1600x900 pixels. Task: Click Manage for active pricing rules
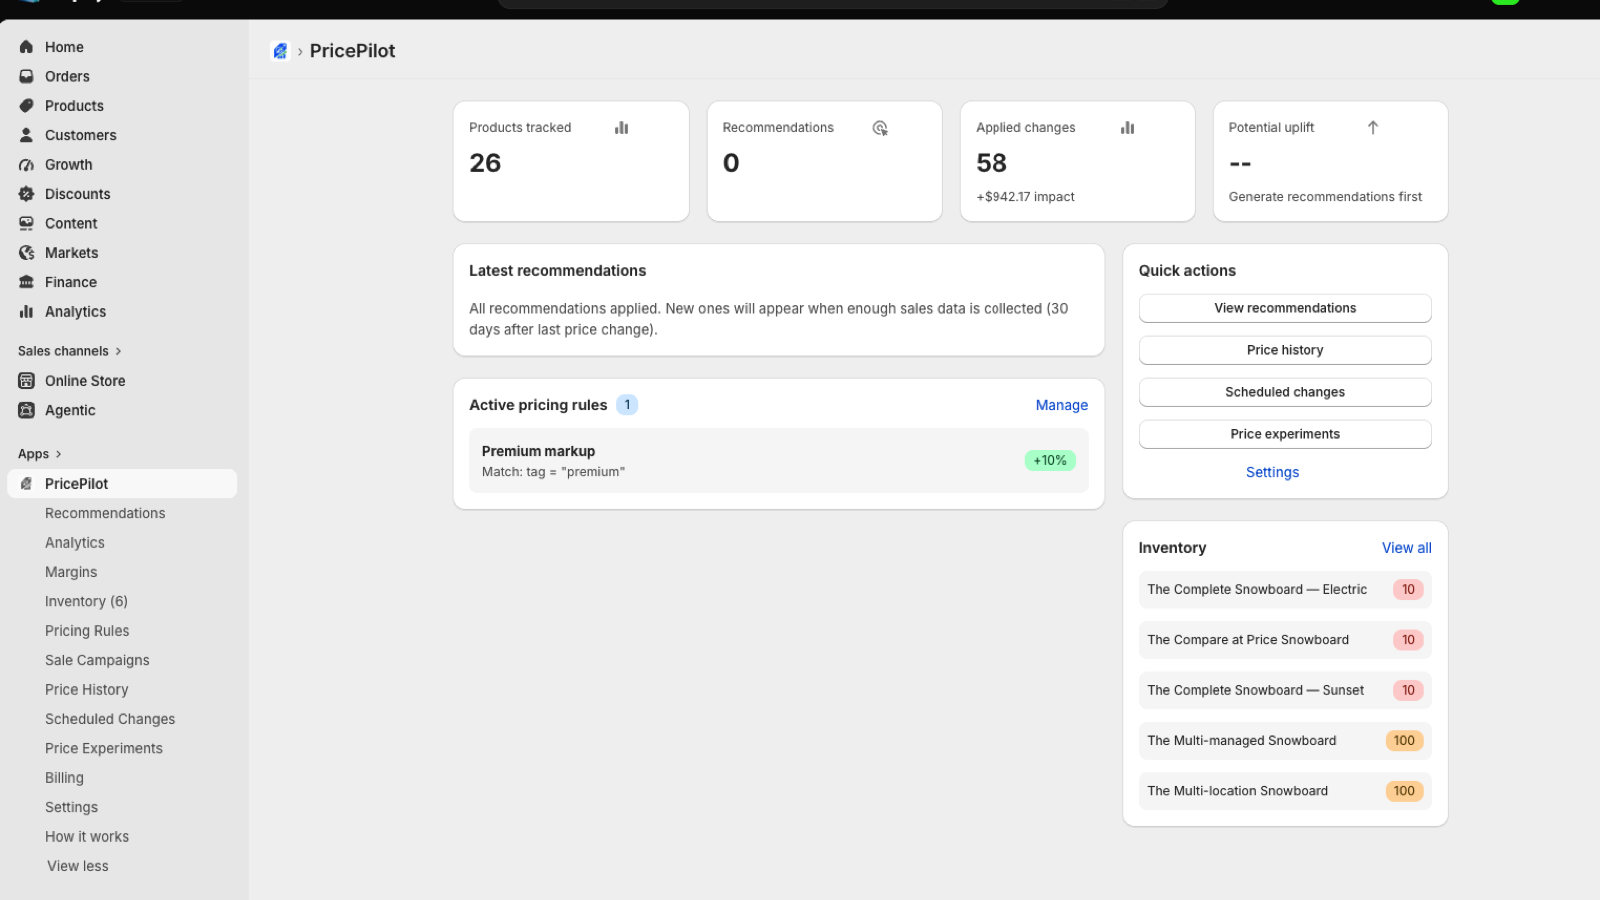(1061, 405)
